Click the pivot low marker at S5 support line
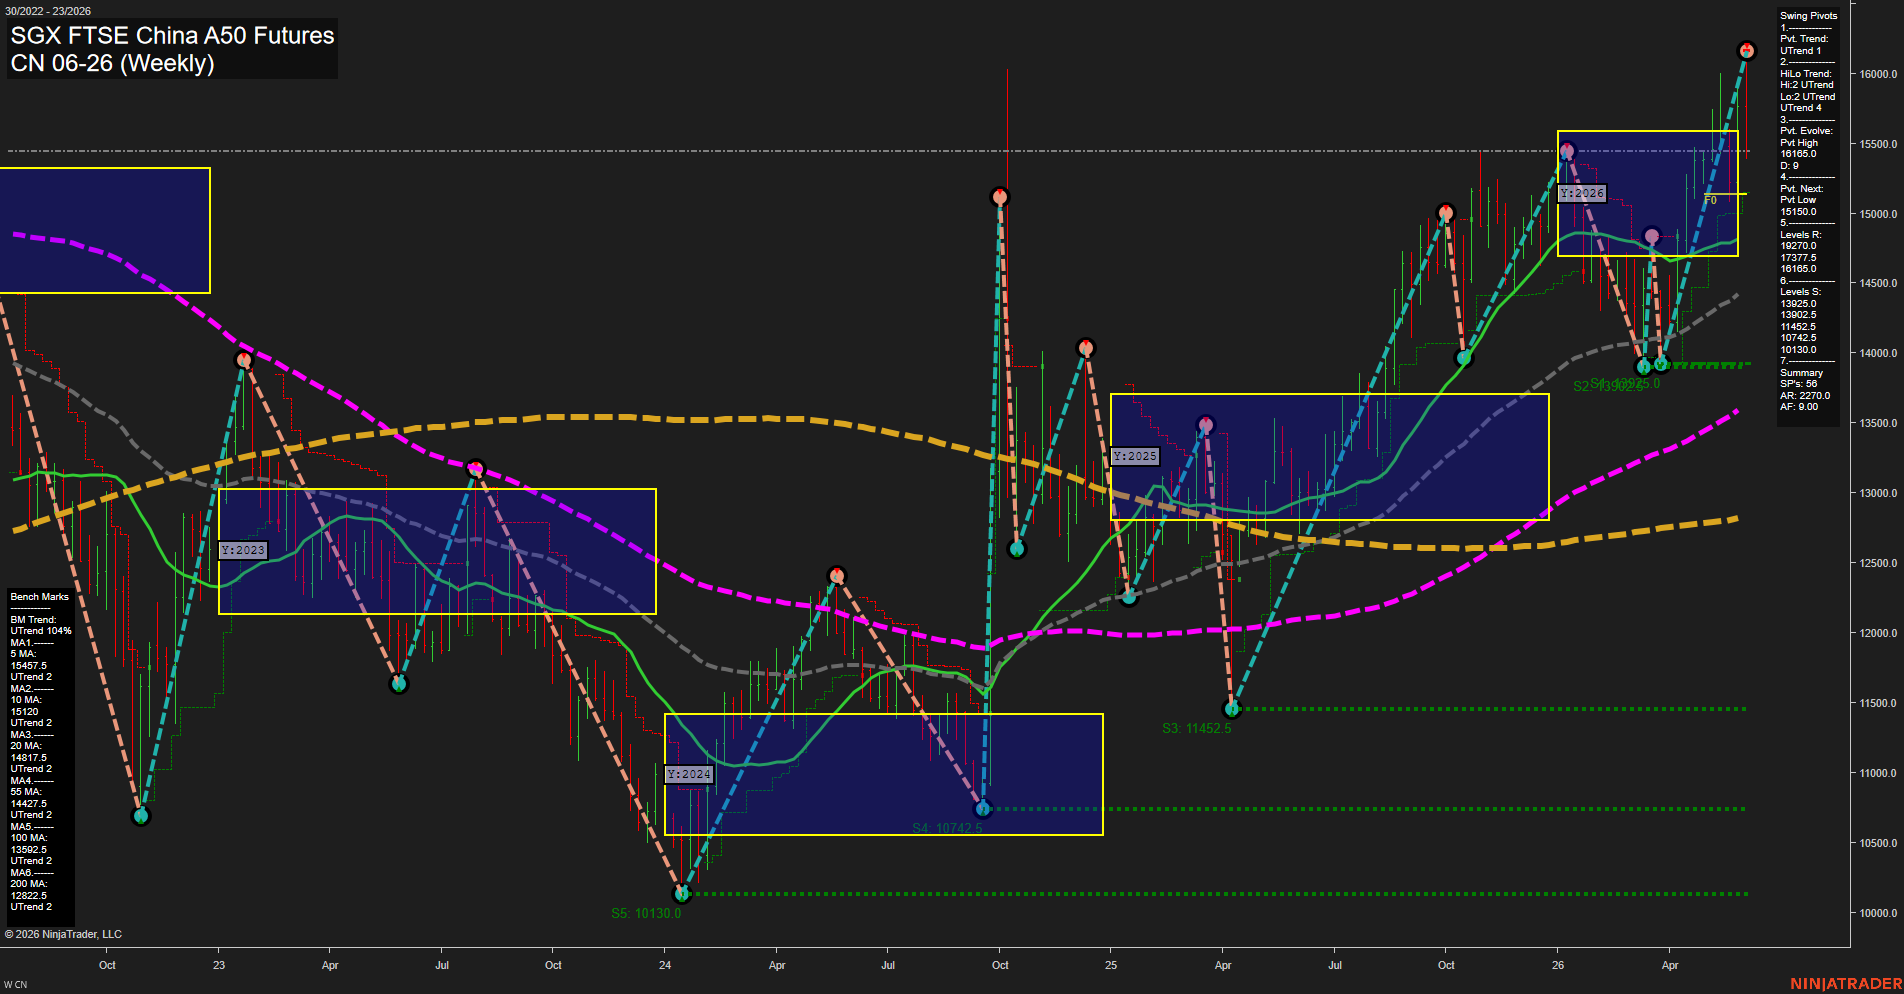Image resolution: width=1904 pixels, height=994 pixels. [682, 893]
